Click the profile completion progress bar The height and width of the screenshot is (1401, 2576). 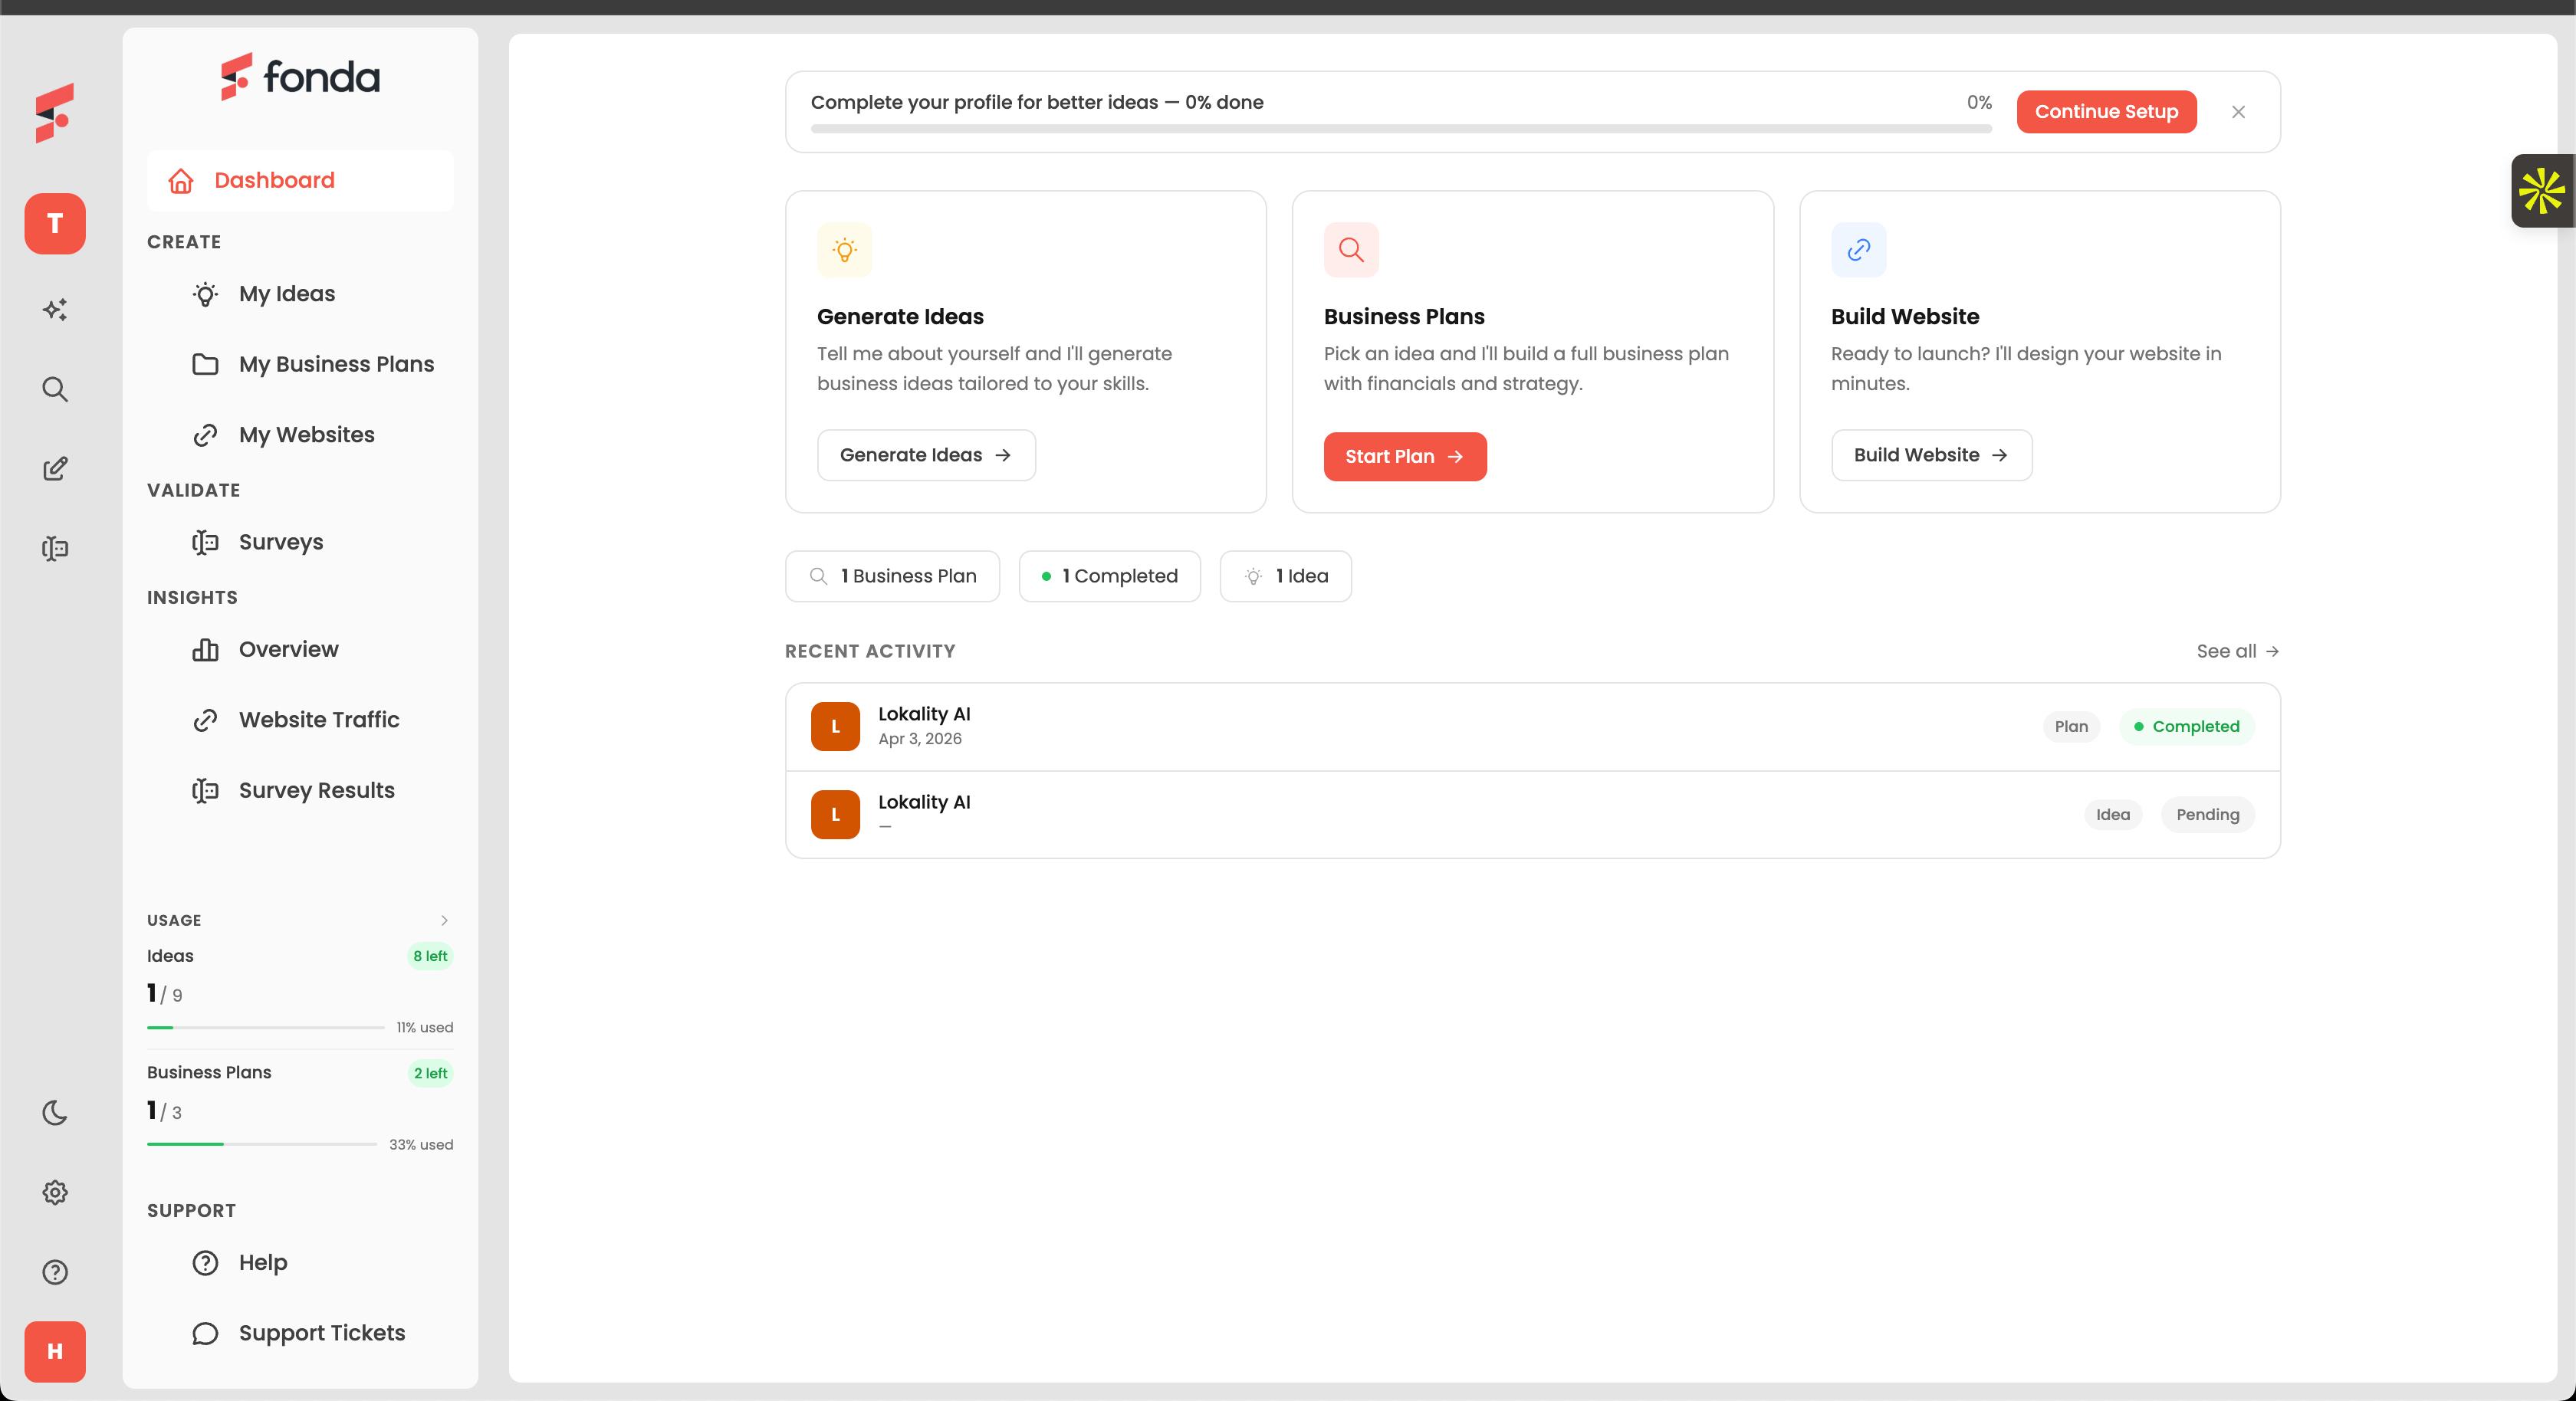(1400, 129)
